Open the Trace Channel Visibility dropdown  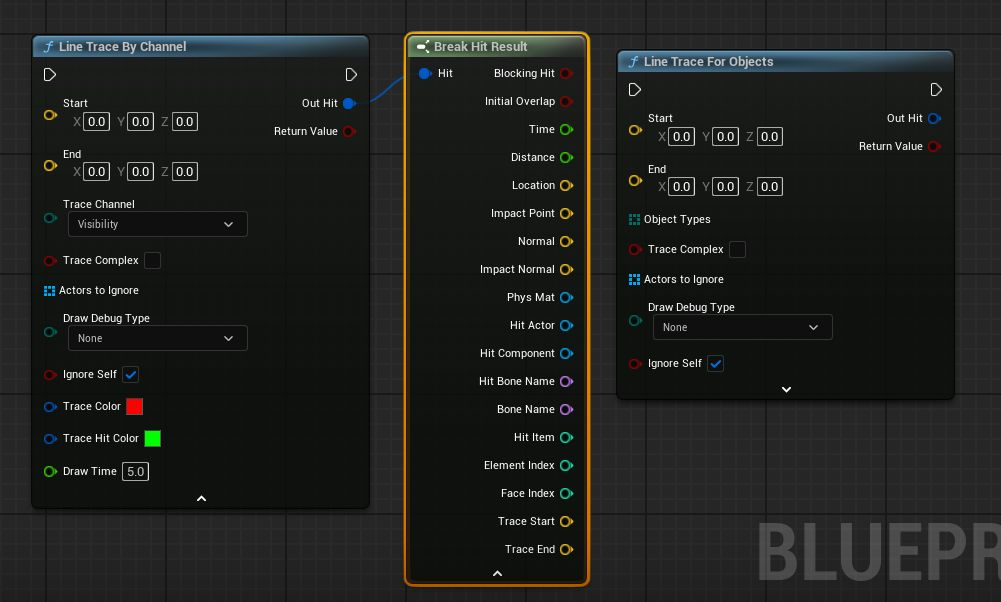point(158,224)
